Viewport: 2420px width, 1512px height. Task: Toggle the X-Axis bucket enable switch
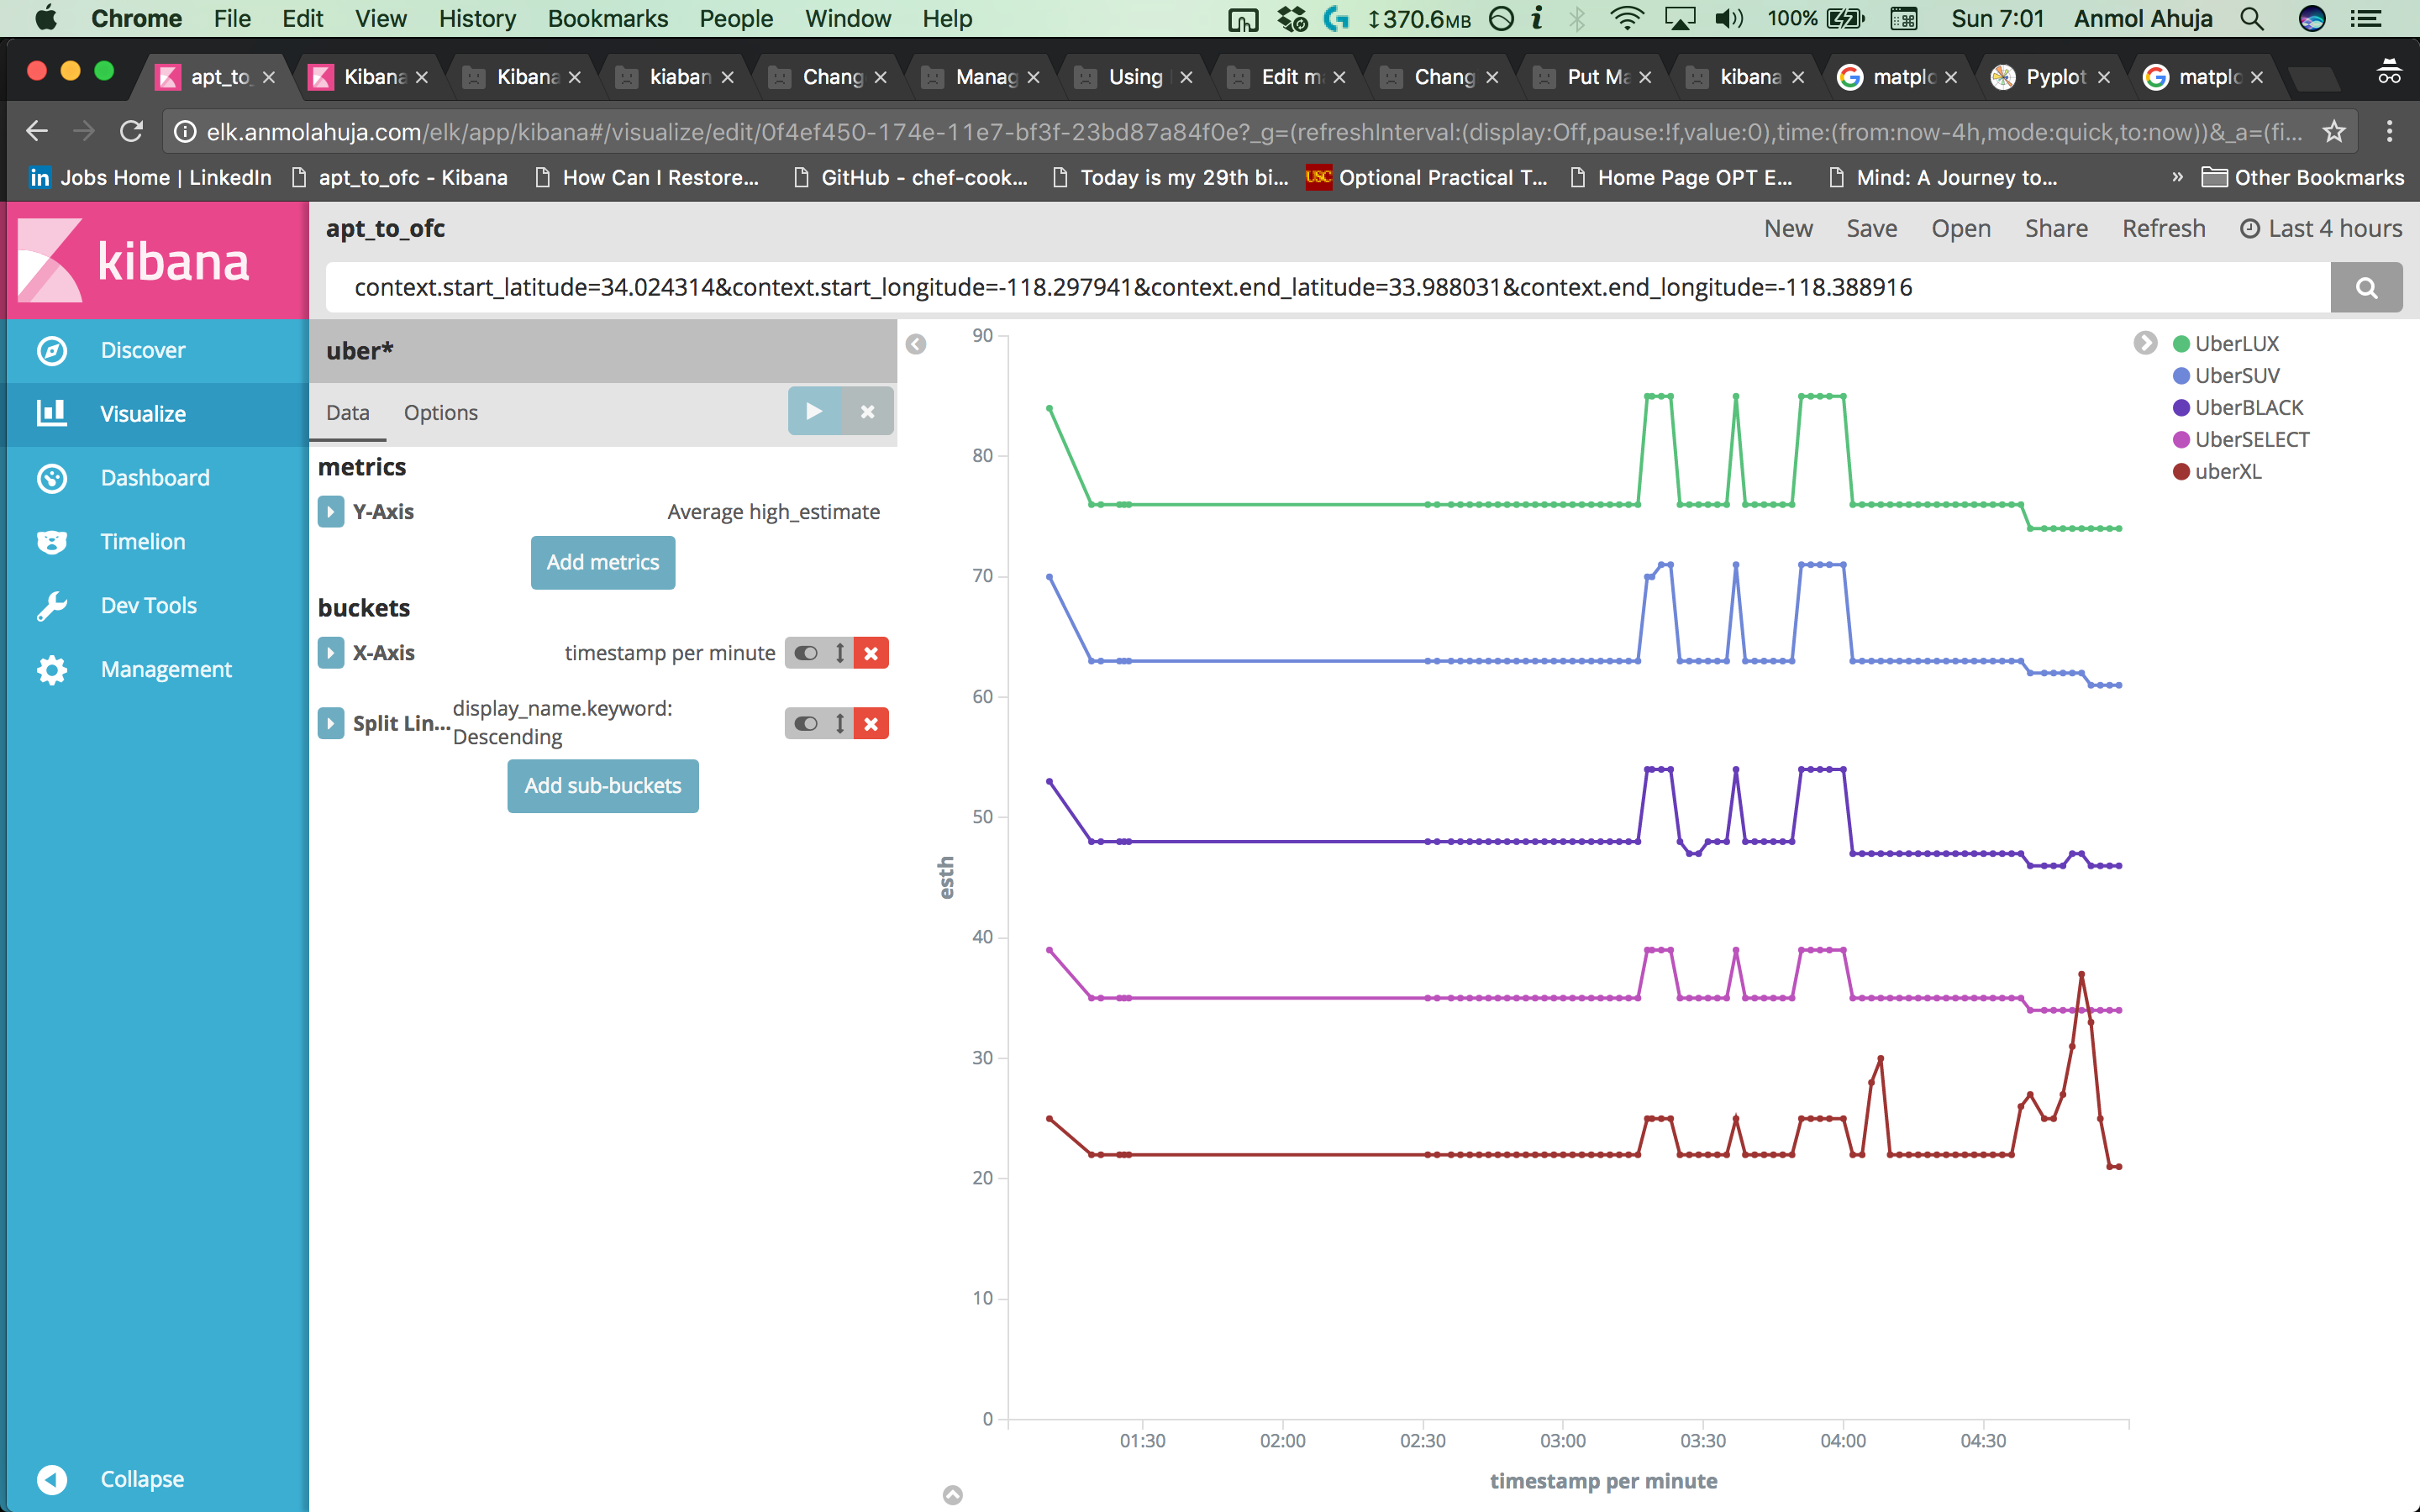806,653
